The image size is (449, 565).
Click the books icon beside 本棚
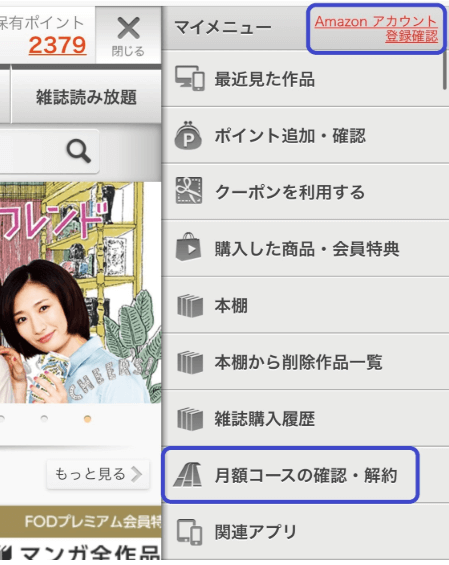190,306
